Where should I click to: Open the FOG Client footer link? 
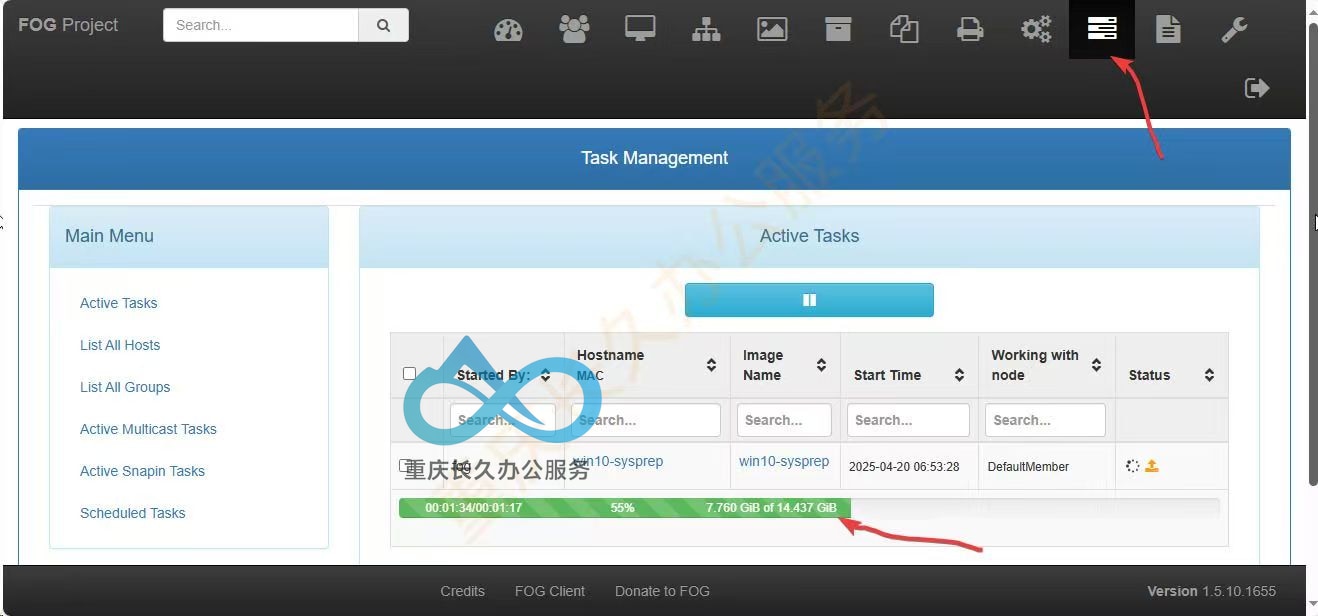[550, 591]
